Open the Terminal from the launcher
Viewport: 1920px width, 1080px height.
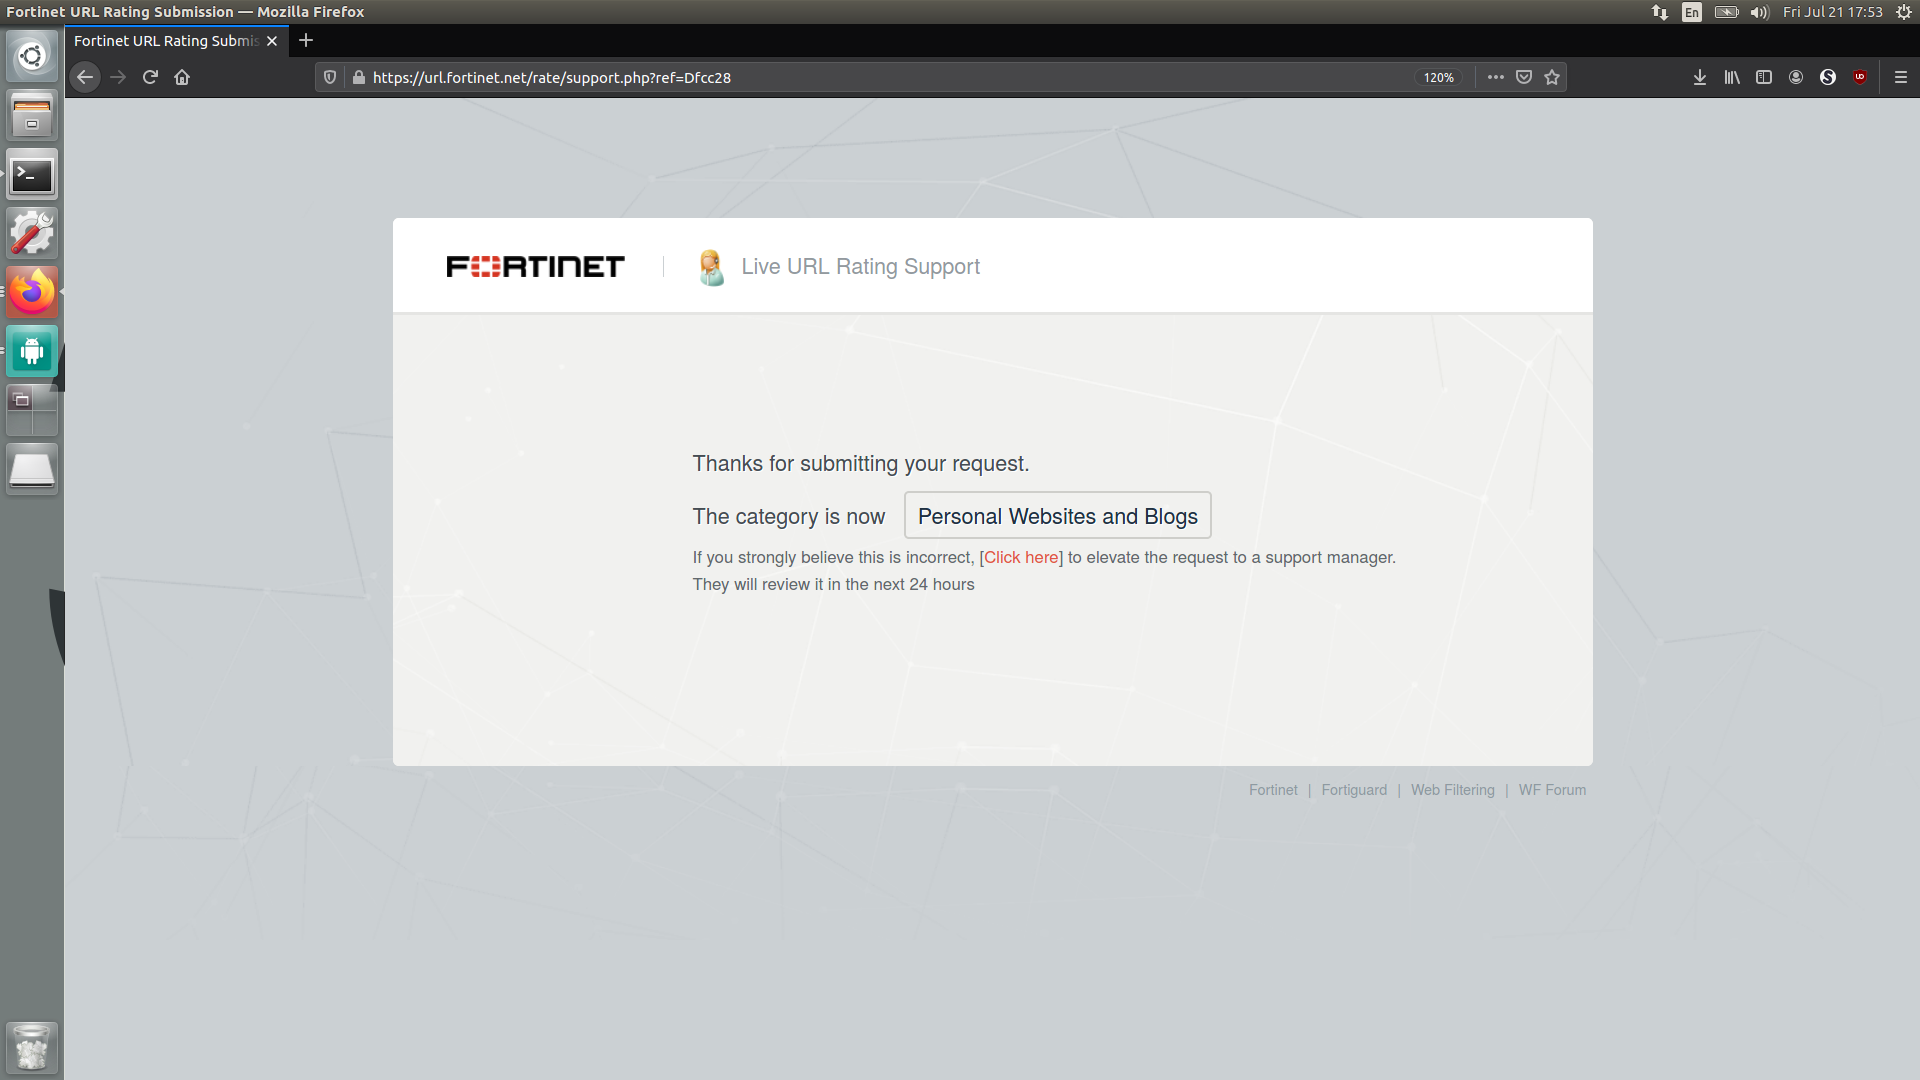(x=32, y=175)
